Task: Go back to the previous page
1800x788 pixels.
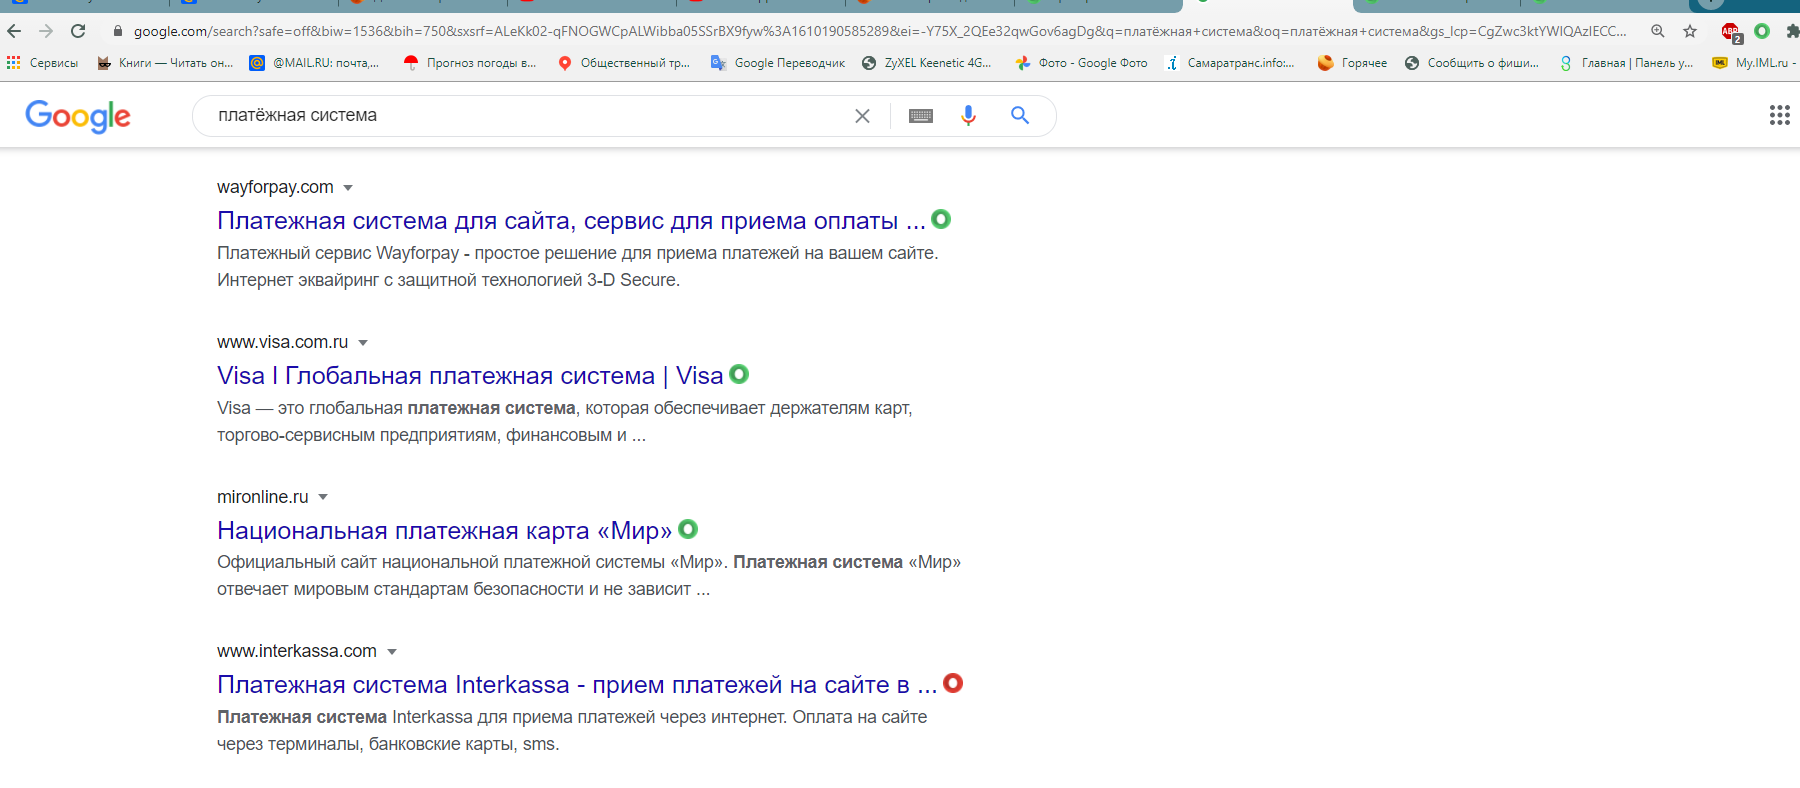Action: pos(14,31)
